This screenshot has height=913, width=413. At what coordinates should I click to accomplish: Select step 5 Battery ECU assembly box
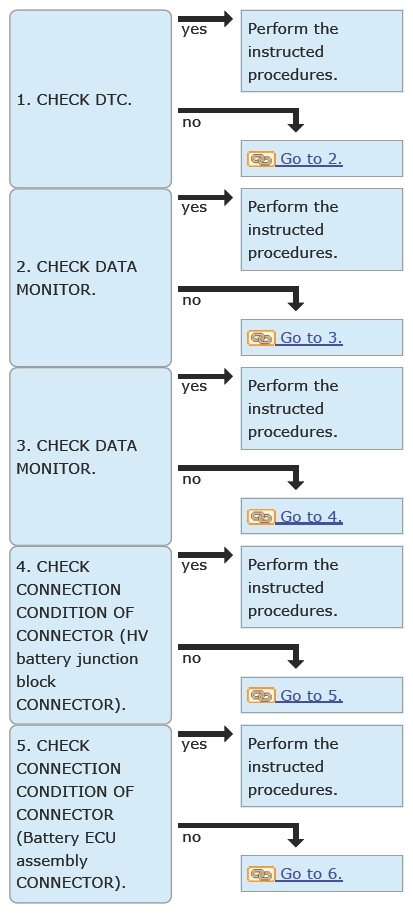point(91,814)
